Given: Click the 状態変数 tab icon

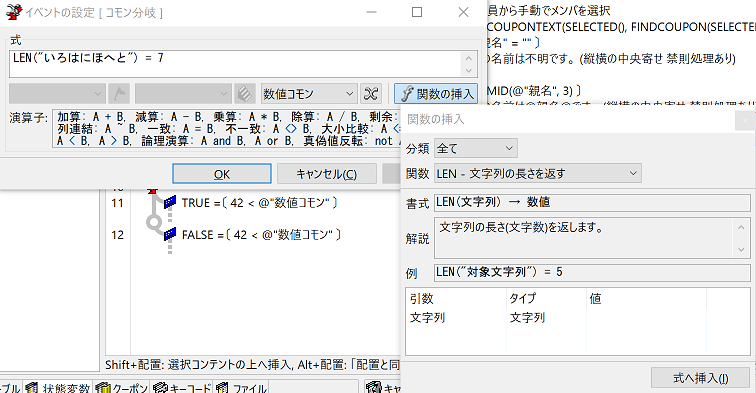Looking at the screenshot, I should tap(32, 388).
